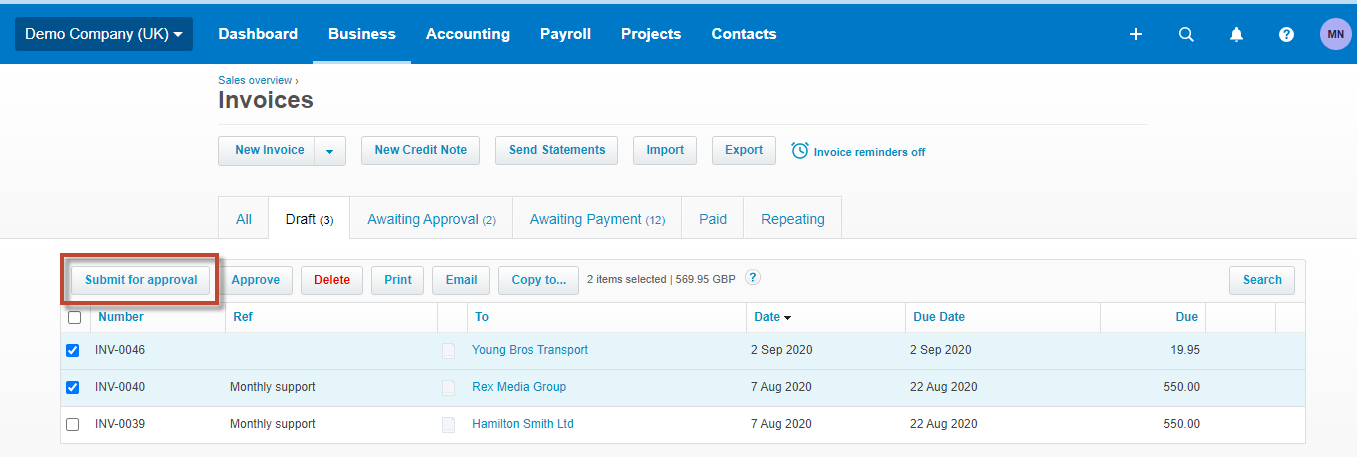This screenshot has width=1357, height=457.
Task: Sort by the Ref column header
Action: (x=243, y=317)
